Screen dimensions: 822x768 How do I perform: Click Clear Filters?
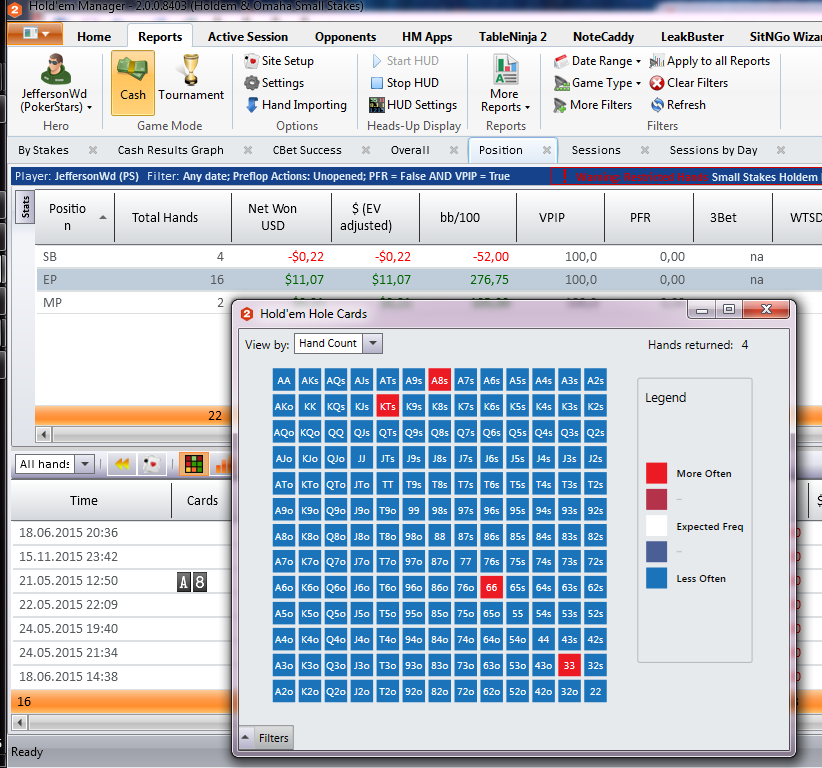(x=689, y=83)
